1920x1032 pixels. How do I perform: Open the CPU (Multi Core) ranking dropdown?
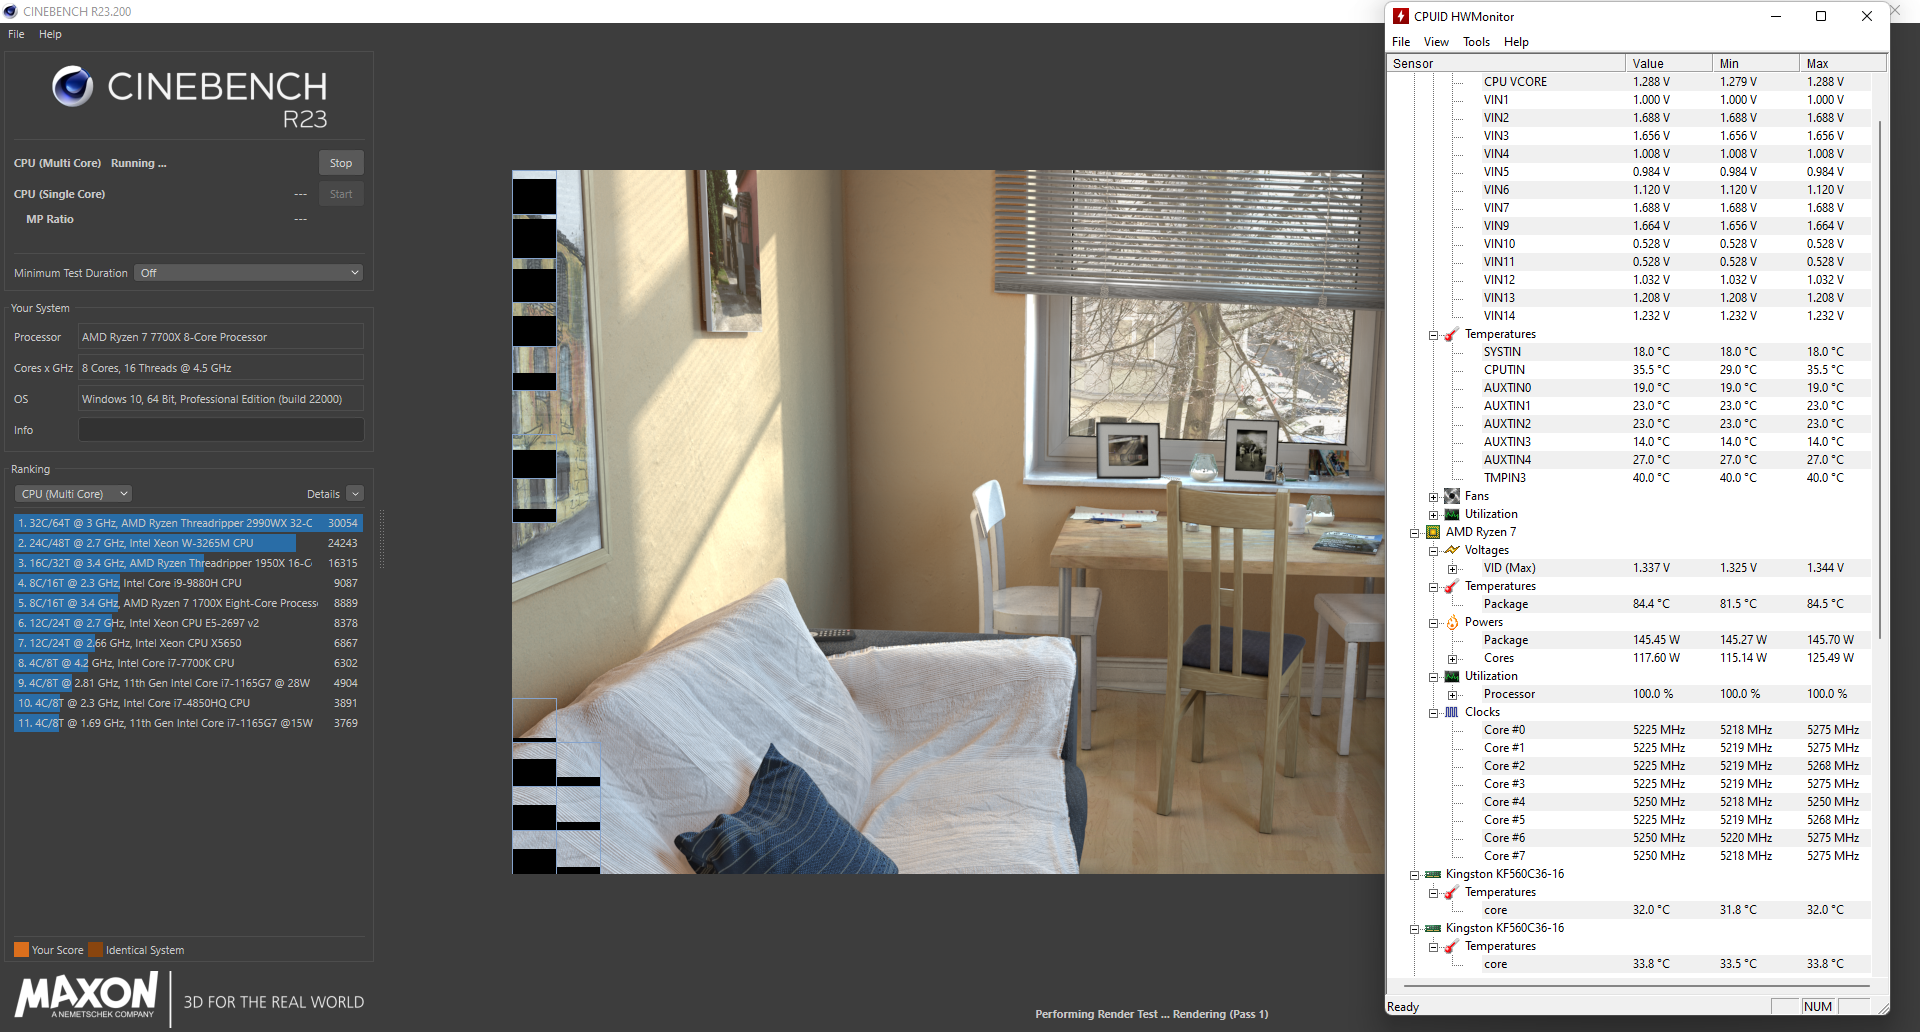click(x=73, y=494)
